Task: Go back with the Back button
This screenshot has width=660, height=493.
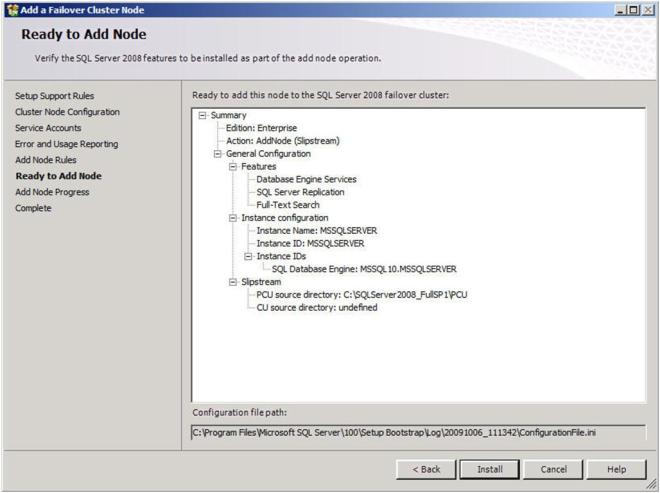Action: pos(426,469)
